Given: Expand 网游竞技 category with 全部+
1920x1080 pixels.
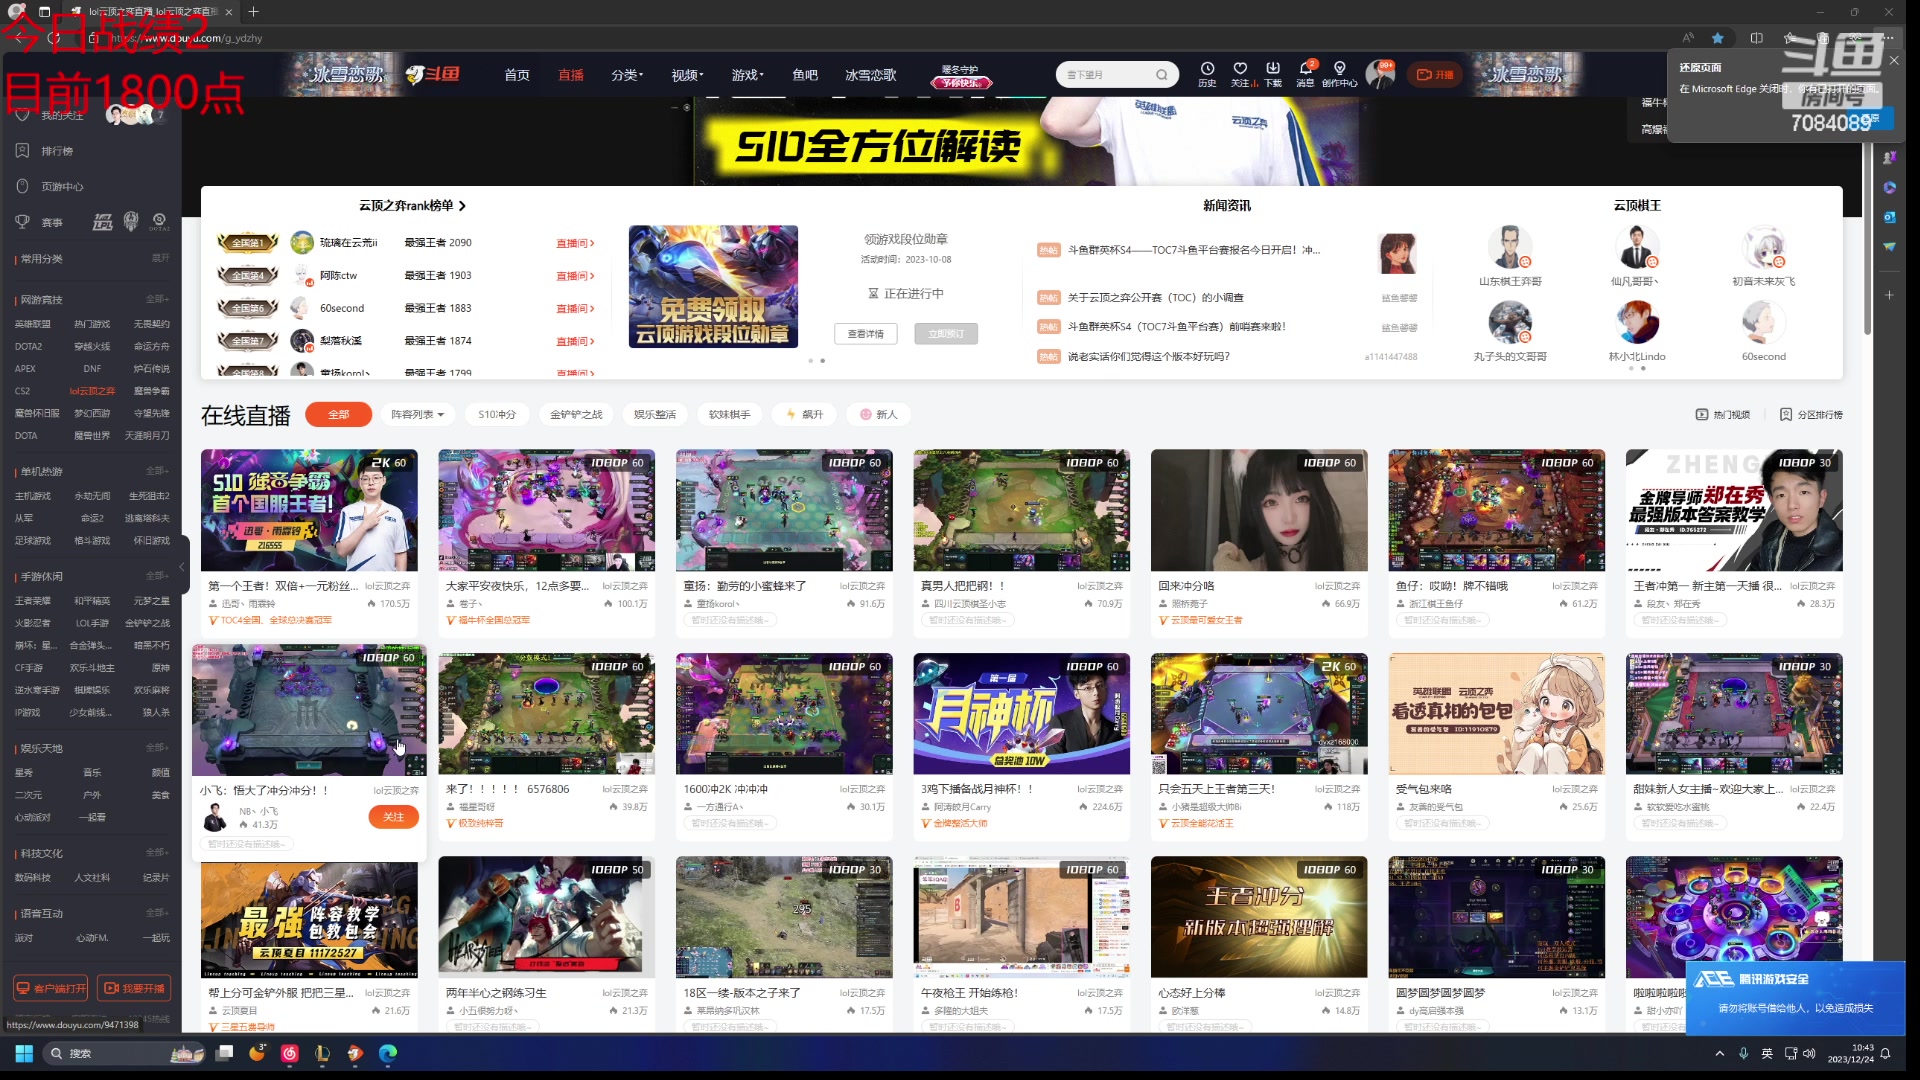Looking at the screenshot, I should point(157,299).
